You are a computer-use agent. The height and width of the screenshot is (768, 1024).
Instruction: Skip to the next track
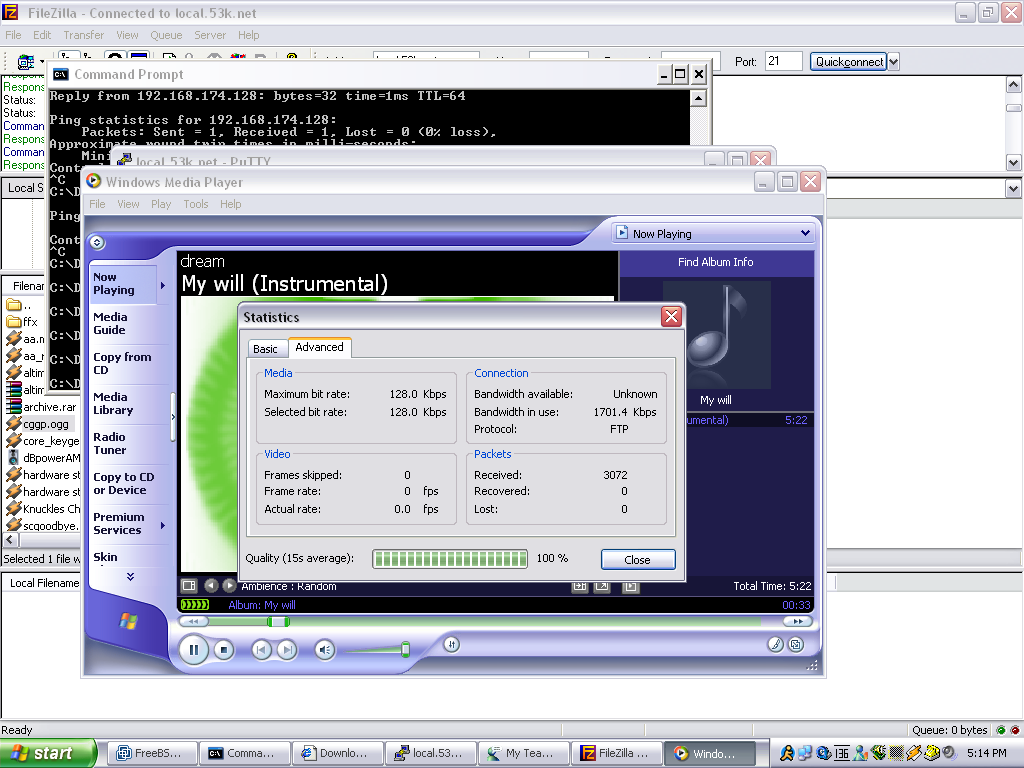(287, 650)
